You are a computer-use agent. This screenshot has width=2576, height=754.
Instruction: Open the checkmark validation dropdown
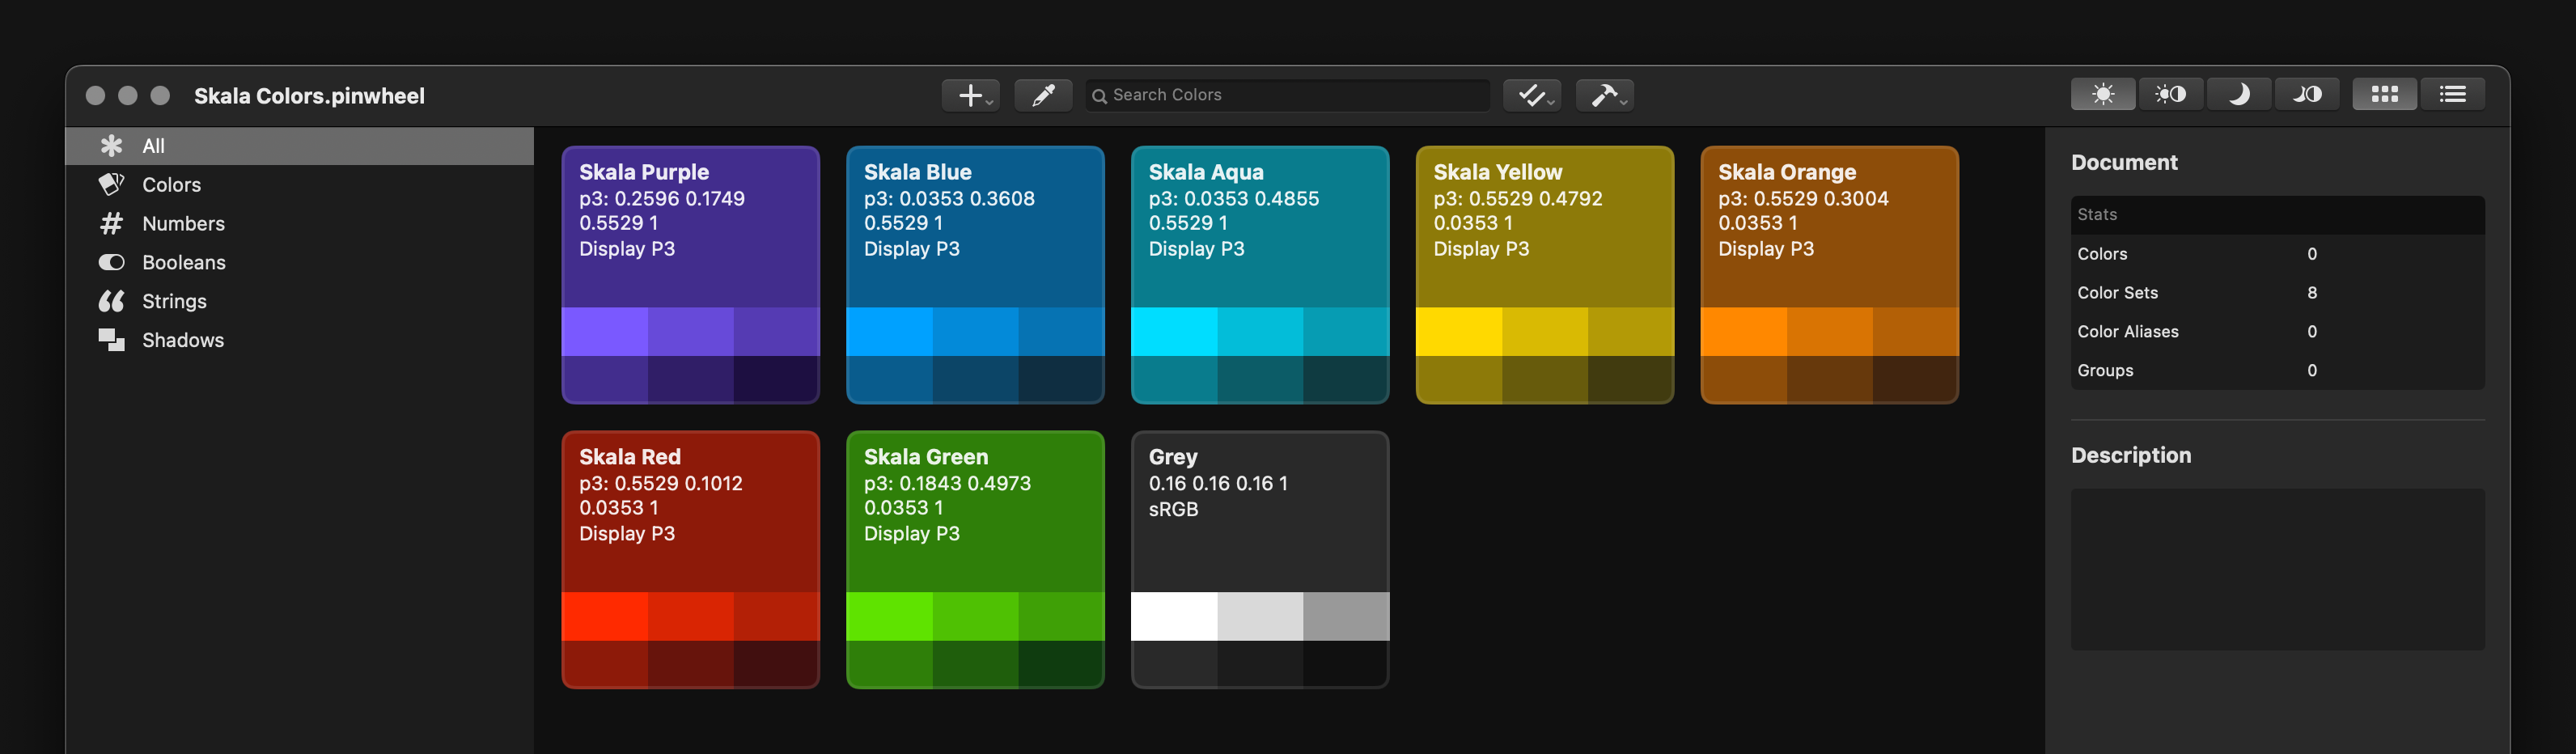pos(1532,95)
